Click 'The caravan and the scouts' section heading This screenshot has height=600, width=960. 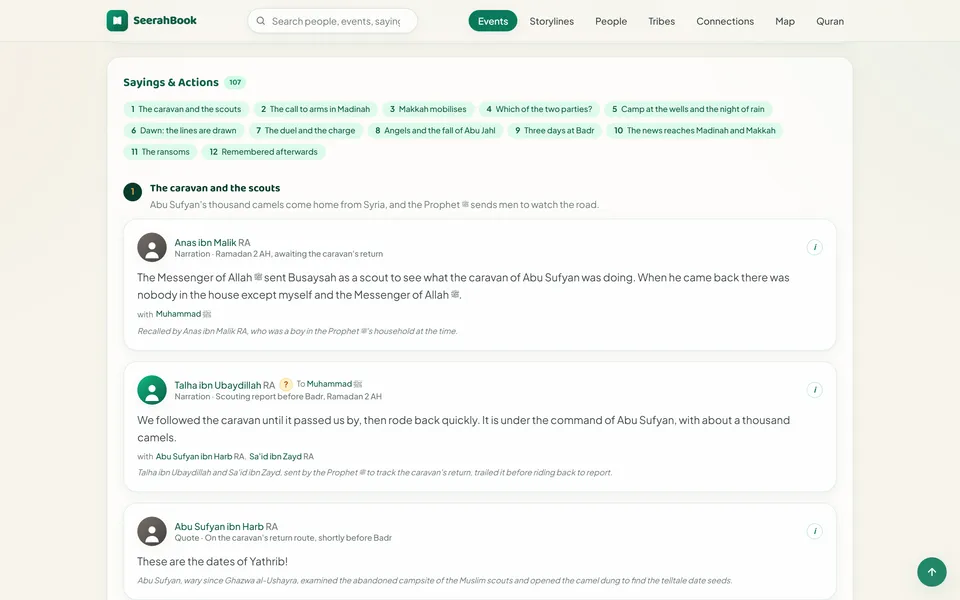point(215,188)
